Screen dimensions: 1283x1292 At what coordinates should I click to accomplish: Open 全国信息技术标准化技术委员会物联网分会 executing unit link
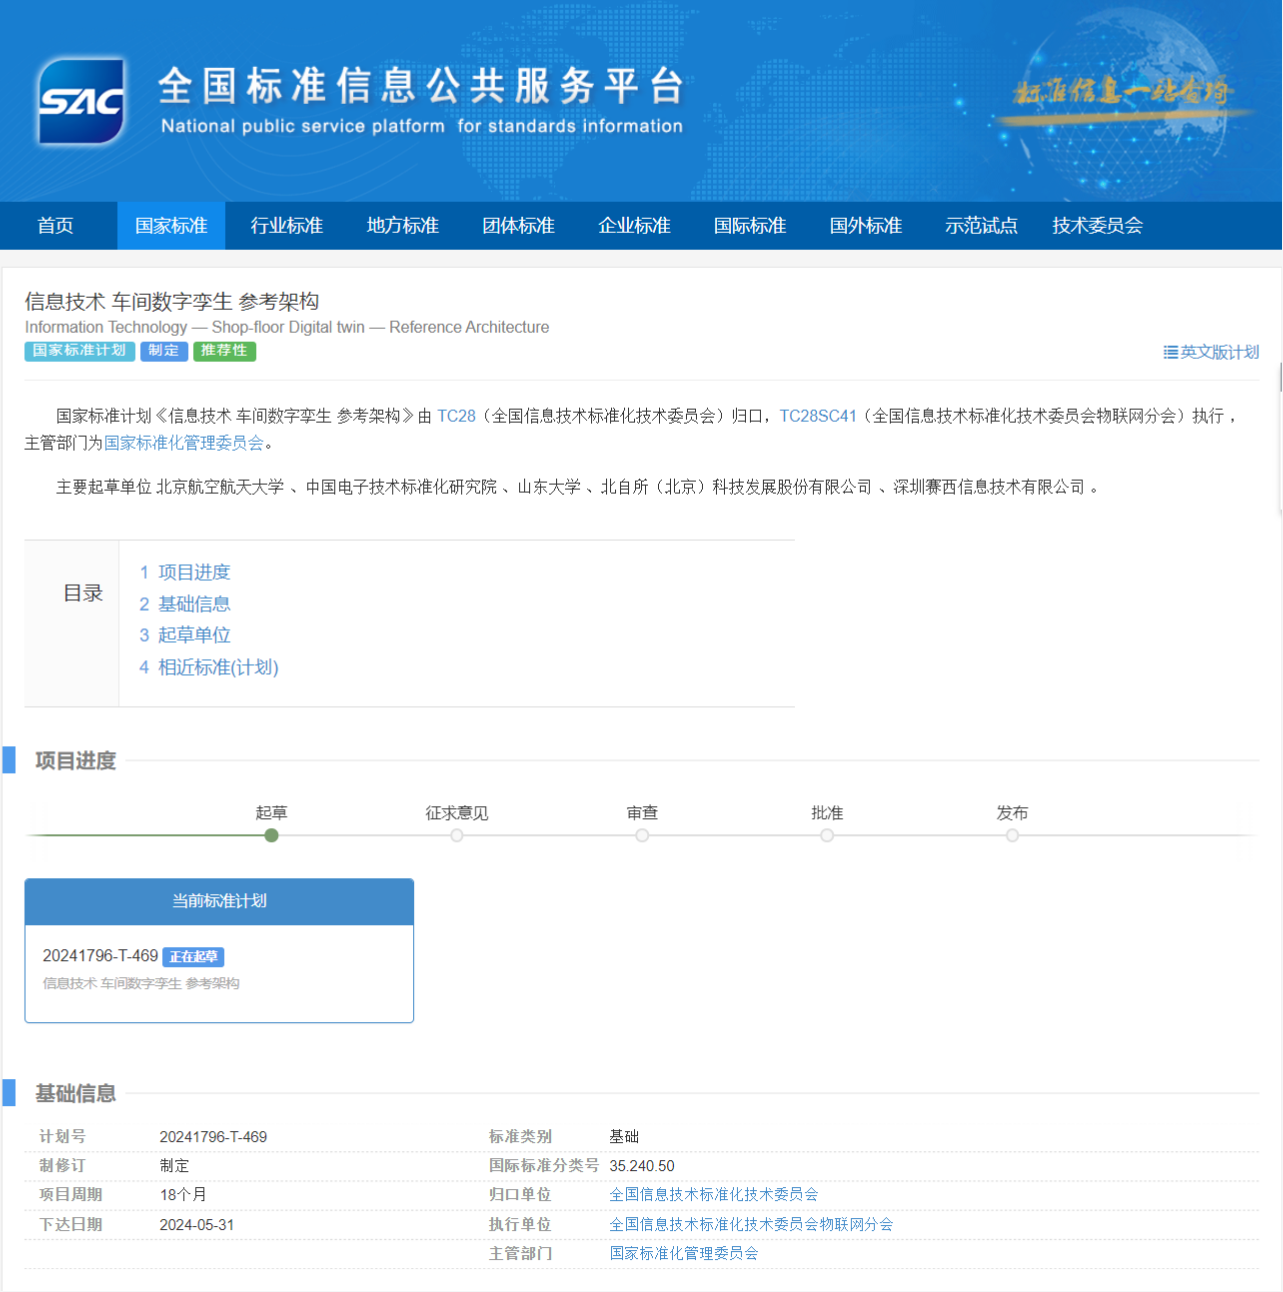pyautogui.click(x=751, y=1224)
